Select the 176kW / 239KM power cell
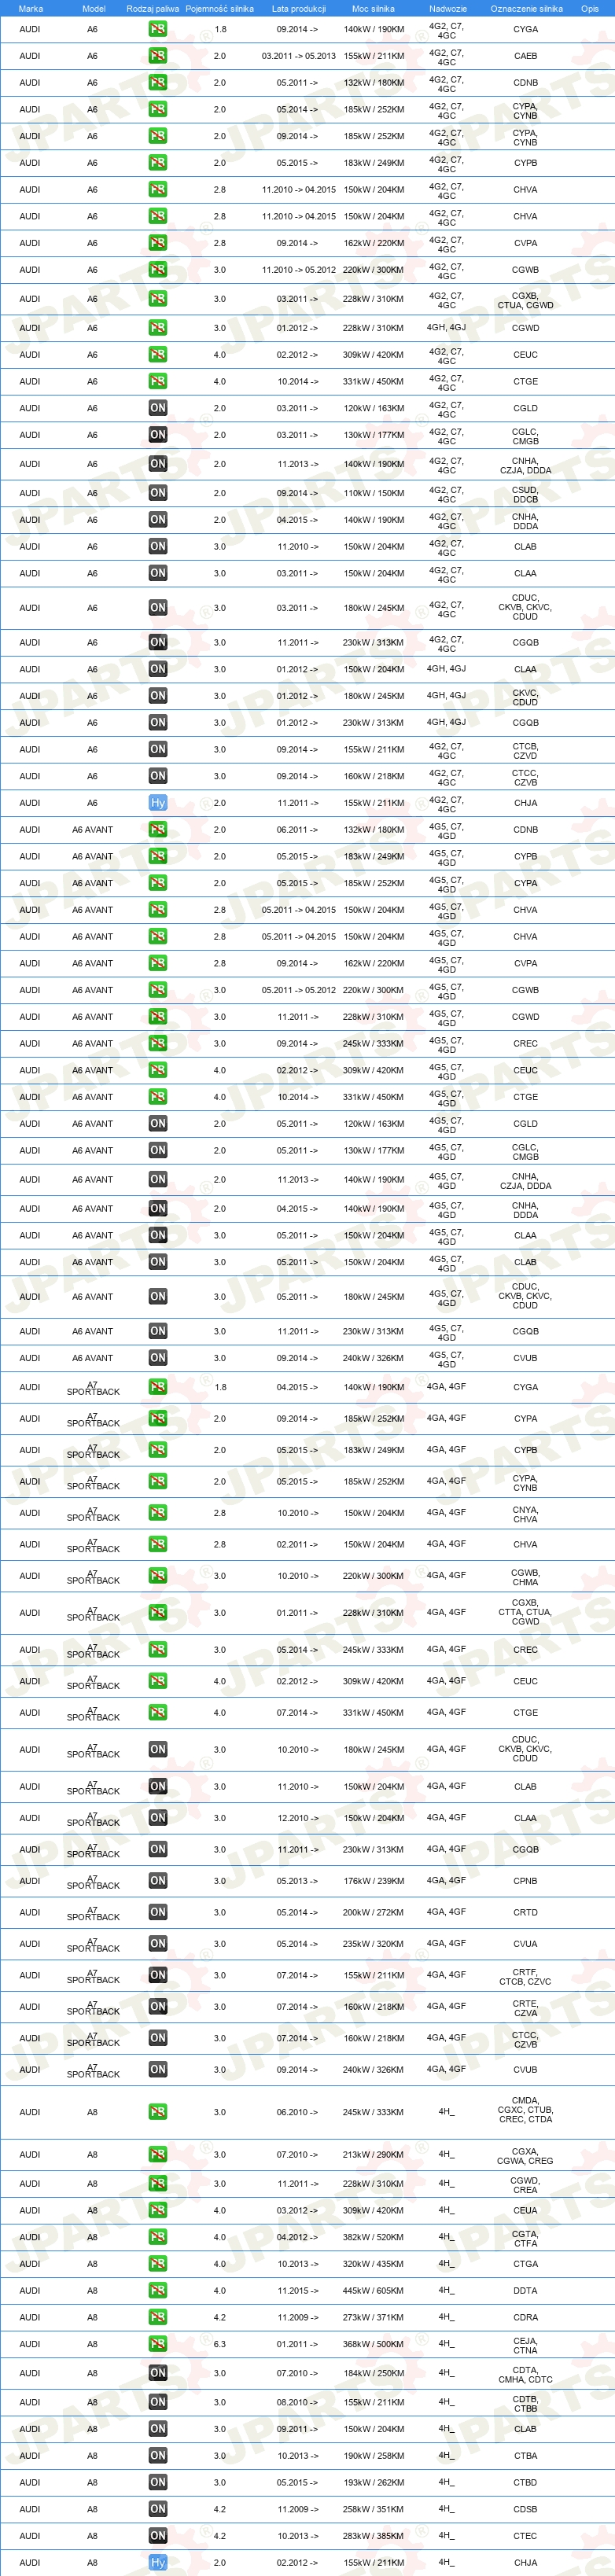615x2576 pixels. [373, 1881]
